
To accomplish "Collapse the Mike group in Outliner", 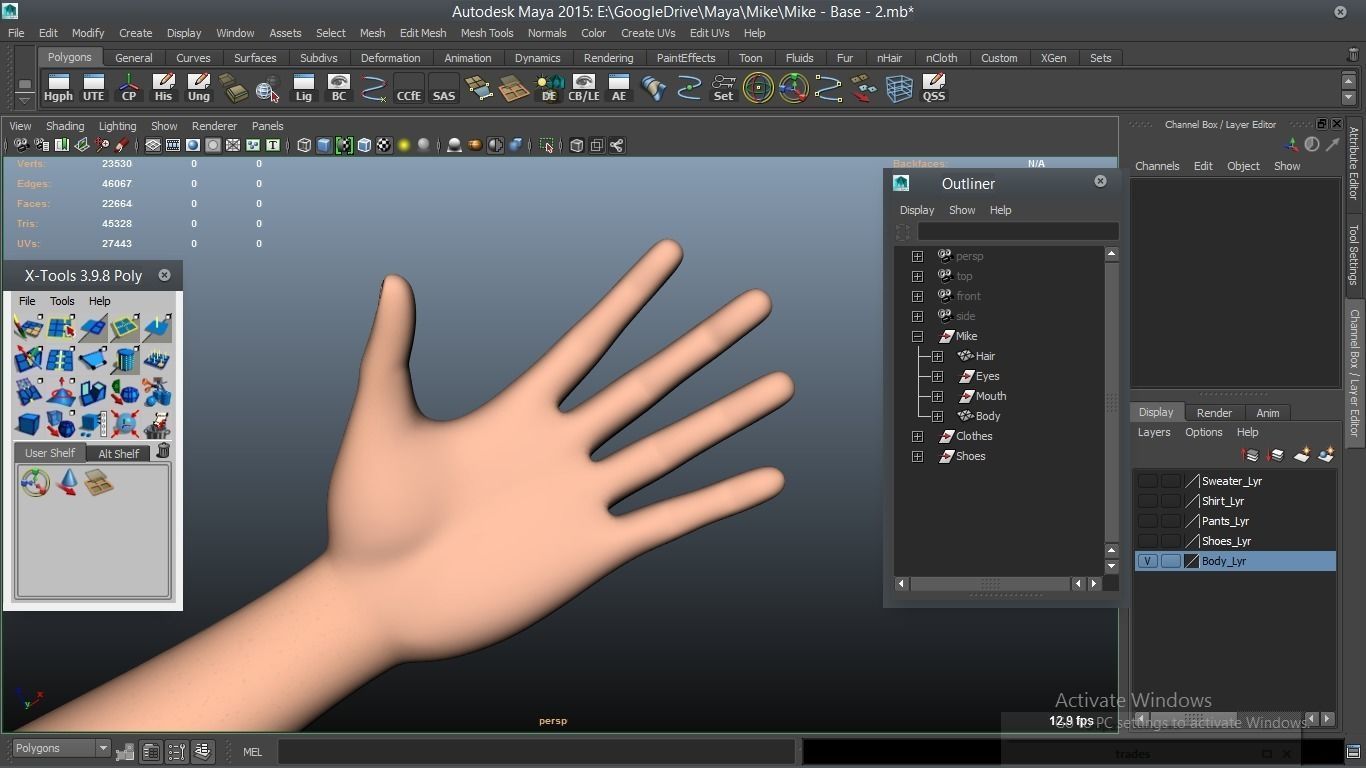I will [917, 336].
